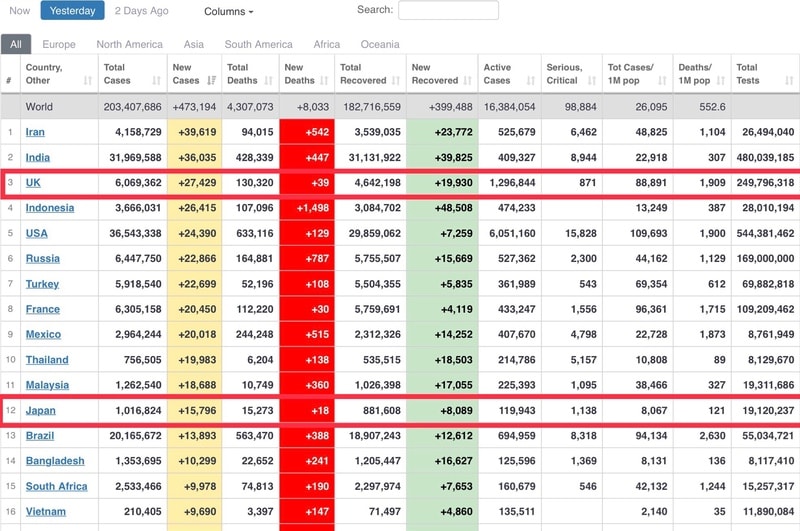Screen dimensions: 800x531
Task: Open the South Africa country link
Action: coord(57,486)
